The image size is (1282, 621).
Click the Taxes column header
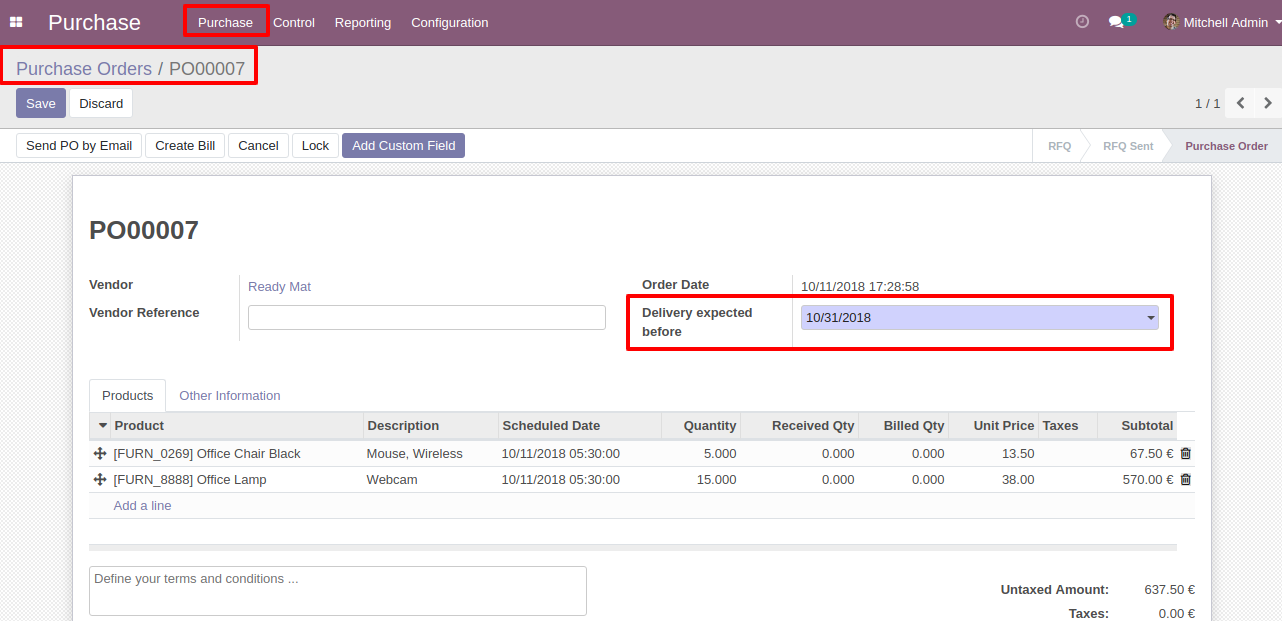pos(1068,426)
